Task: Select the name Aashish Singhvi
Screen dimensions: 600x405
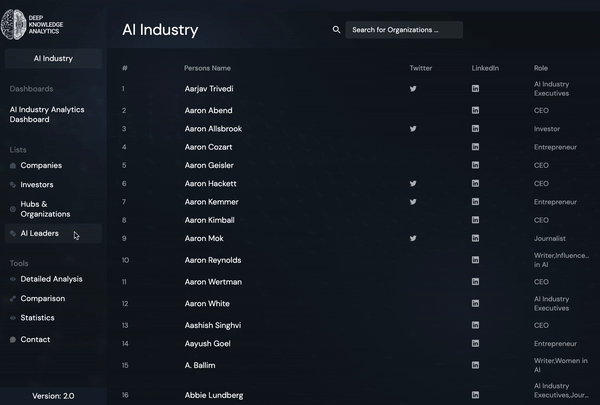Action: coord(213,325)
